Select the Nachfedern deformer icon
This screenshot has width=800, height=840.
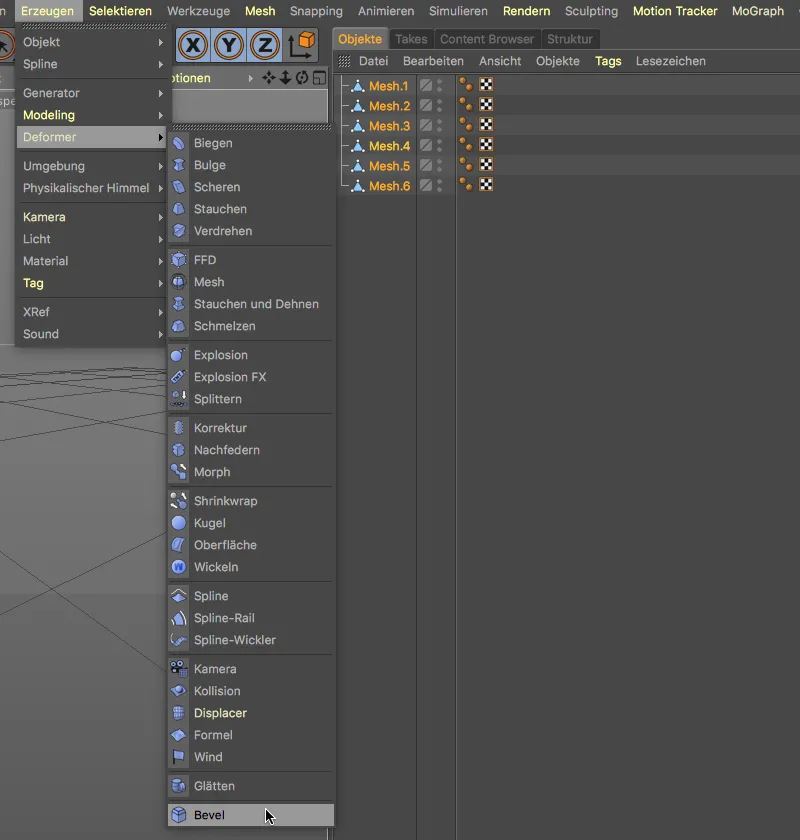pyautogui.click(x=178, y=449)
